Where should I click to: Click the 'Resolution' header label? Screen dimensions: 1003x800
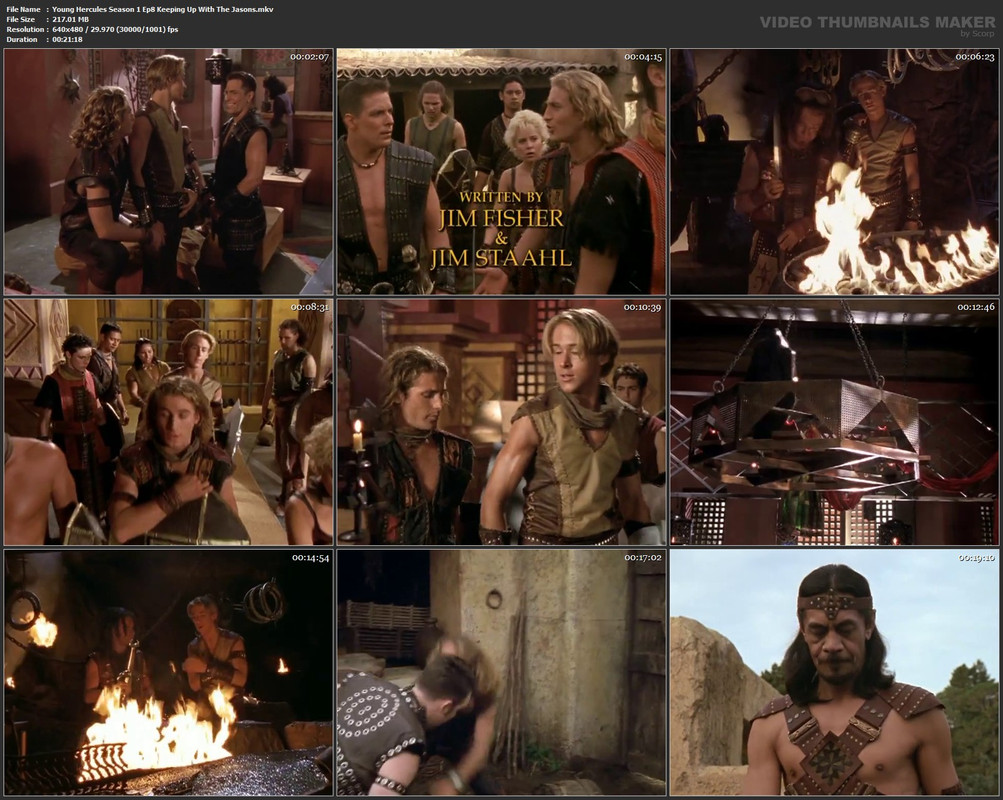tap(25, 29)
